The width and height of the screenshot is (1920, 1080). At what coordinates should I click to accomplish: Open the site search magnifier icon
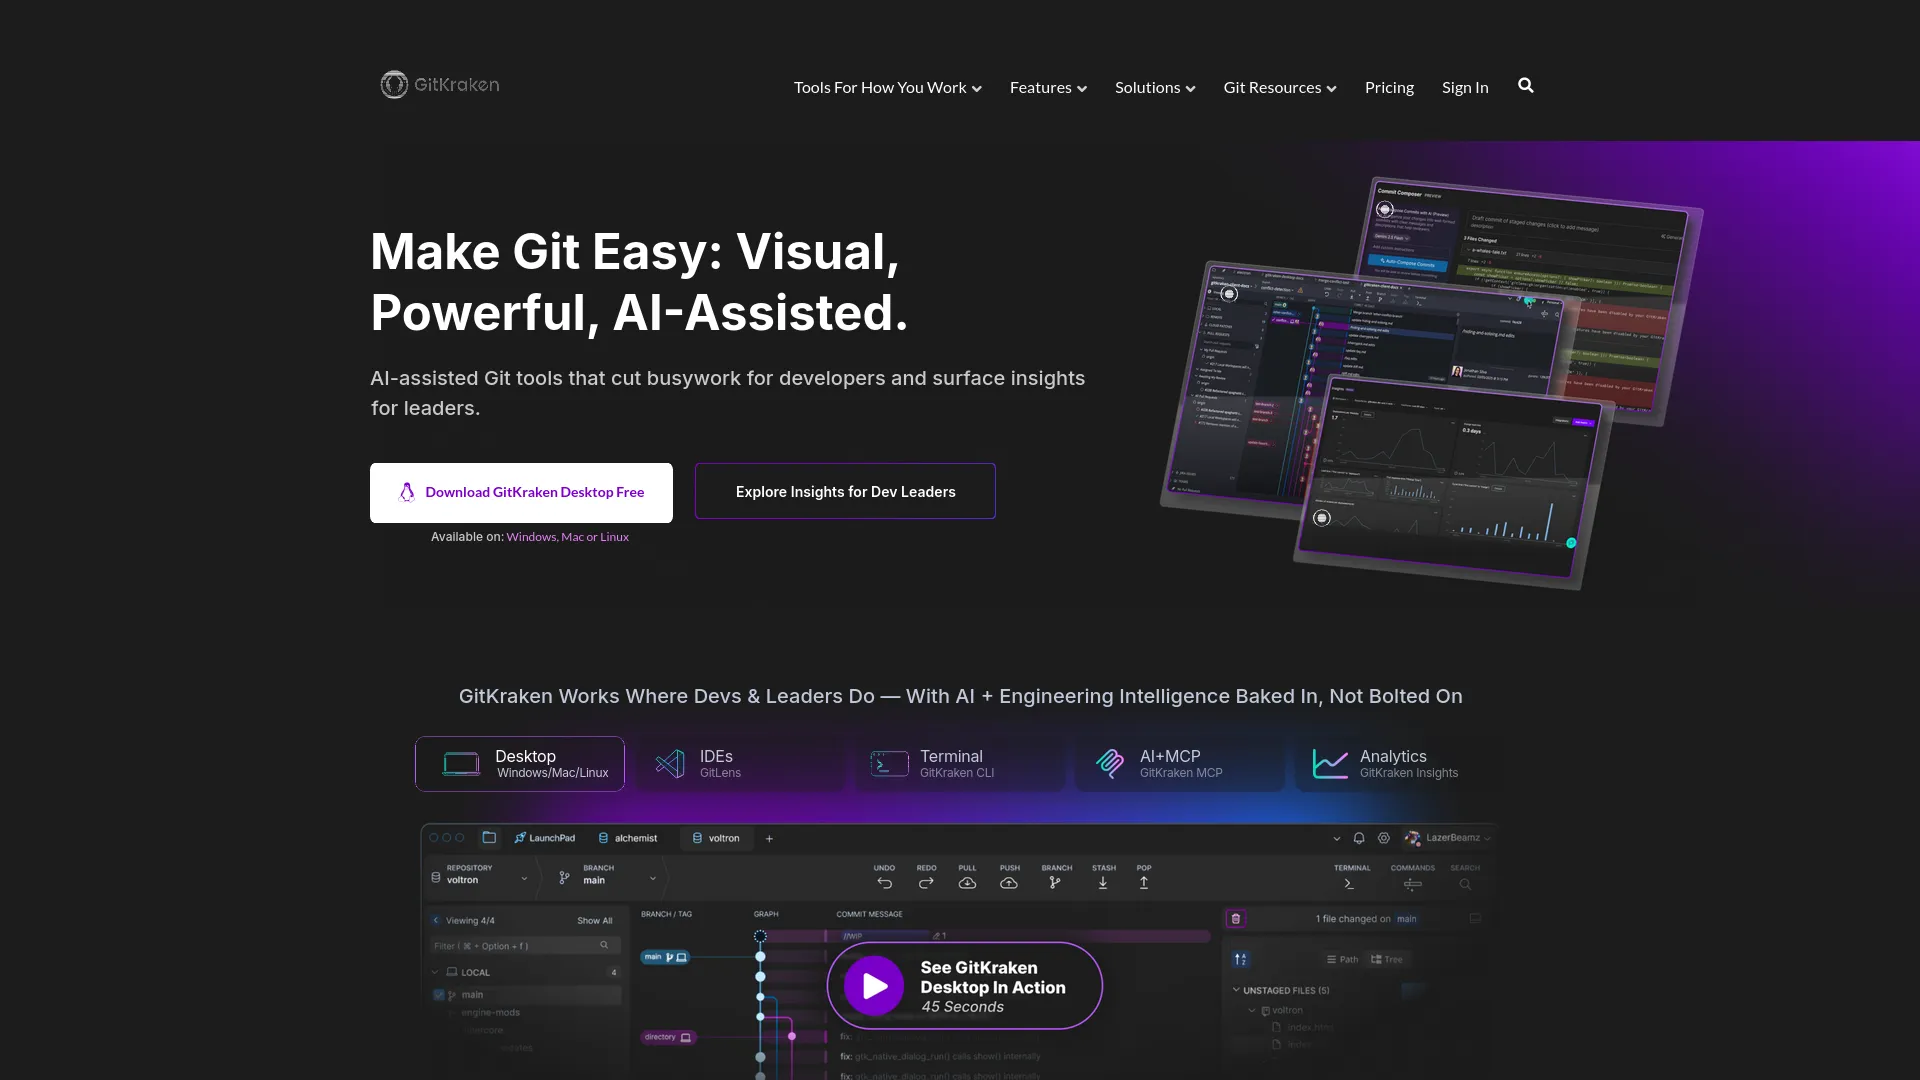1525,86
